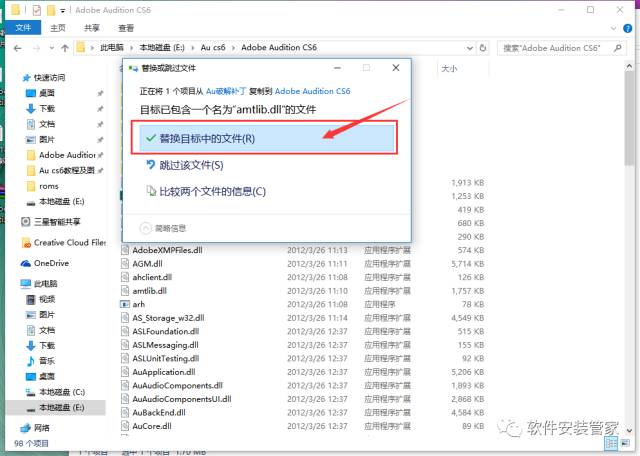The width and height of the screenshot is (640, 456).
Task: Open OneDrive in the sidebar
Action: [x=50, y=263]
